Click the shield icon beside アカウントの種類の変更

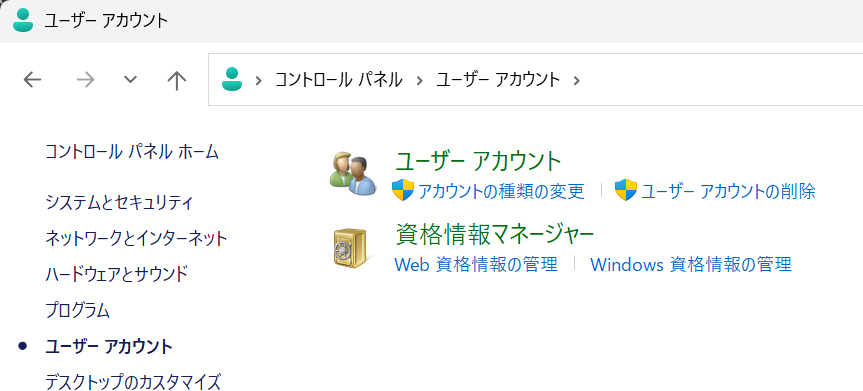403,190
